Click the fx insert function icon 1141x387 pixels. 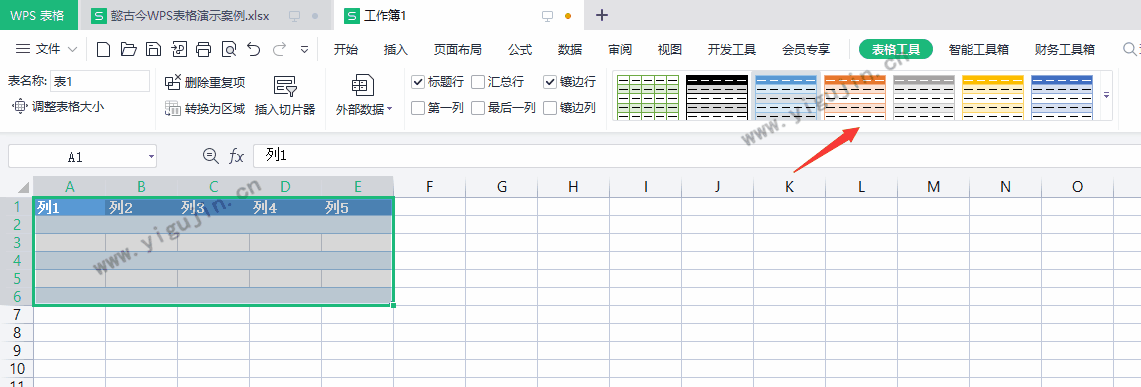[x=236, y=156]
